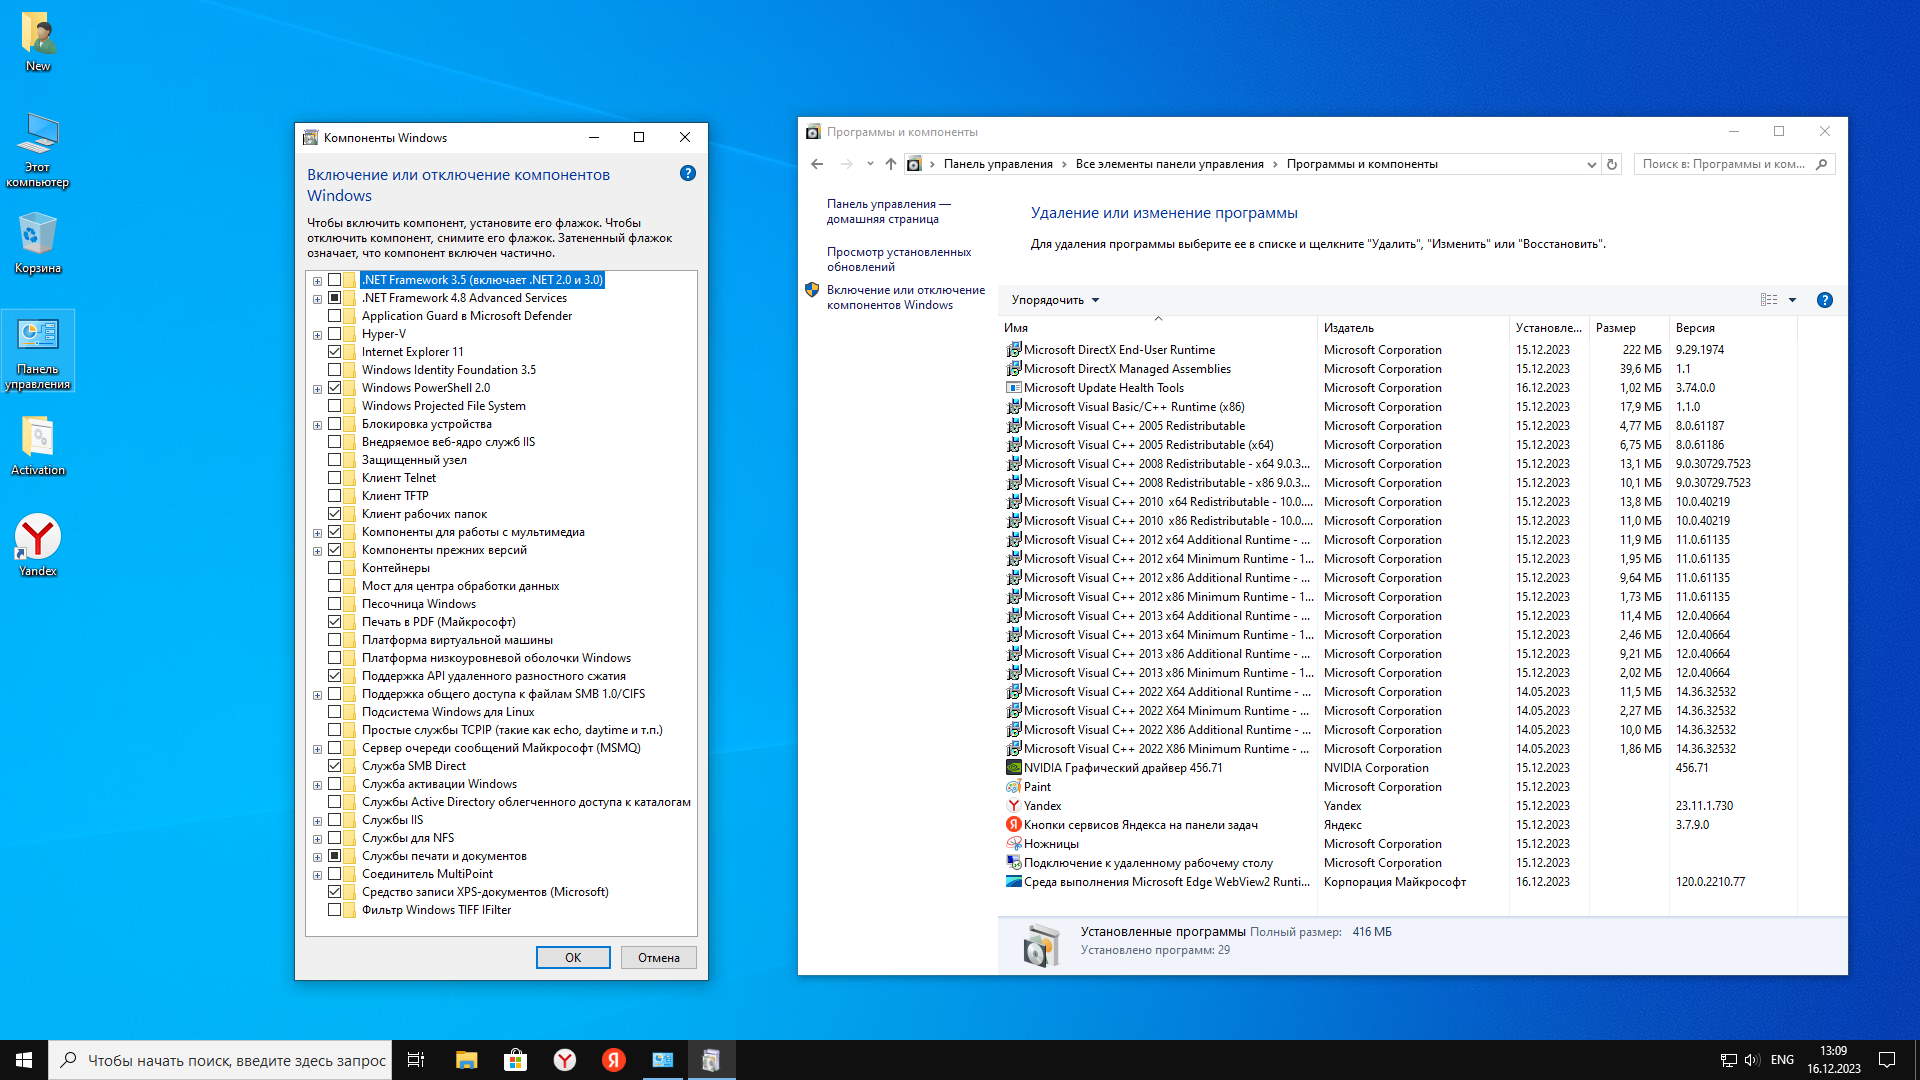Enable the Hyper-V checkbox
Screen dimensions: 1920x1080
coord(335,334)
